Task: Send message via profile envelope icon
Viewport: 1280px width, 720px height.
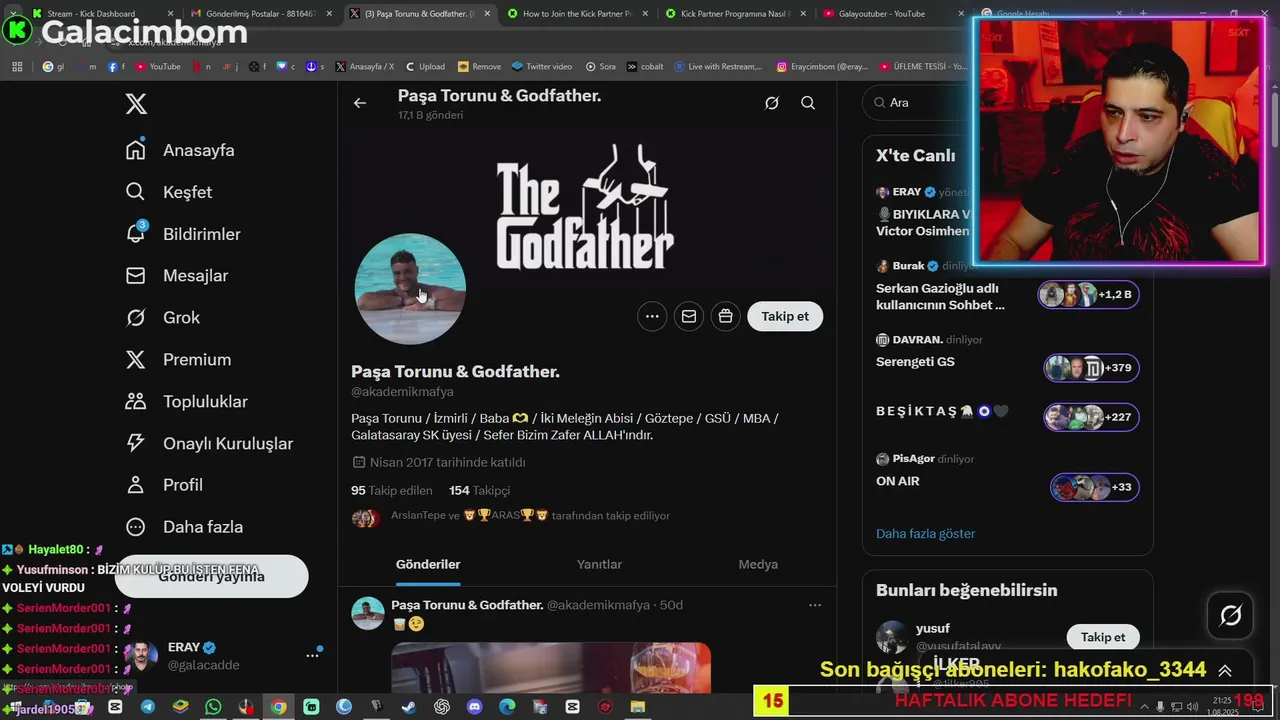Action: pyautogui.click(x=689, y=316)
